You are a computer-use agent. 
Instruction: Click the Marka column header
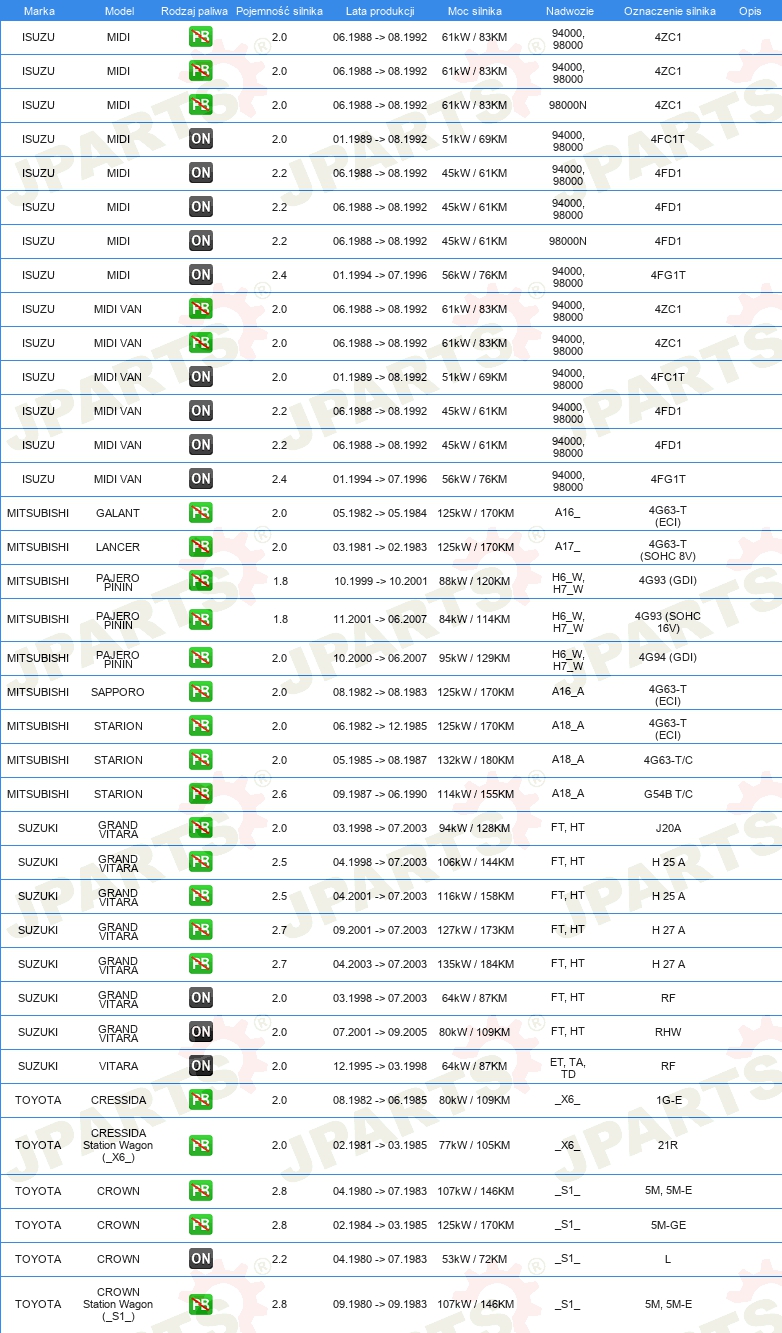[x=39, y=10]
